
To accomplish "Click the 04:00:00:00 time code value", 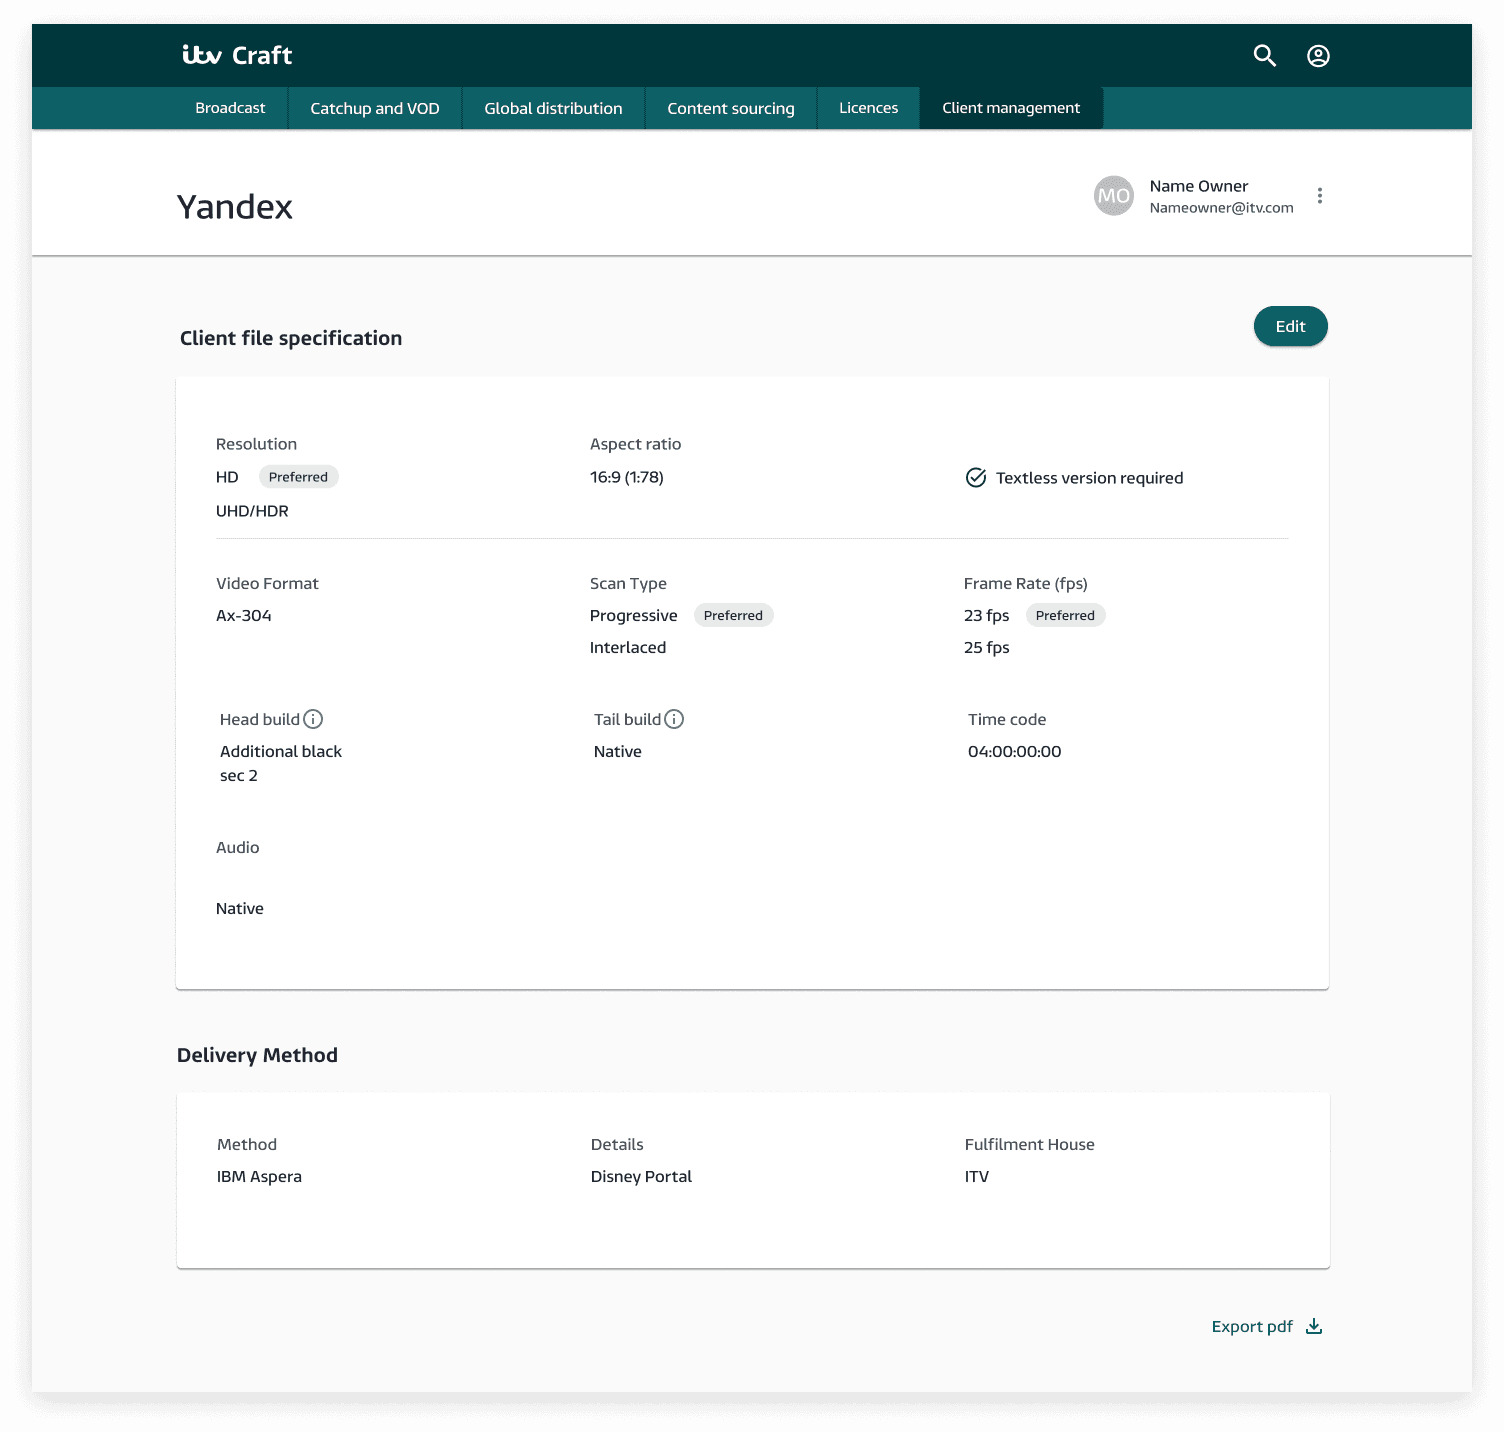I will coord(1014,751).
